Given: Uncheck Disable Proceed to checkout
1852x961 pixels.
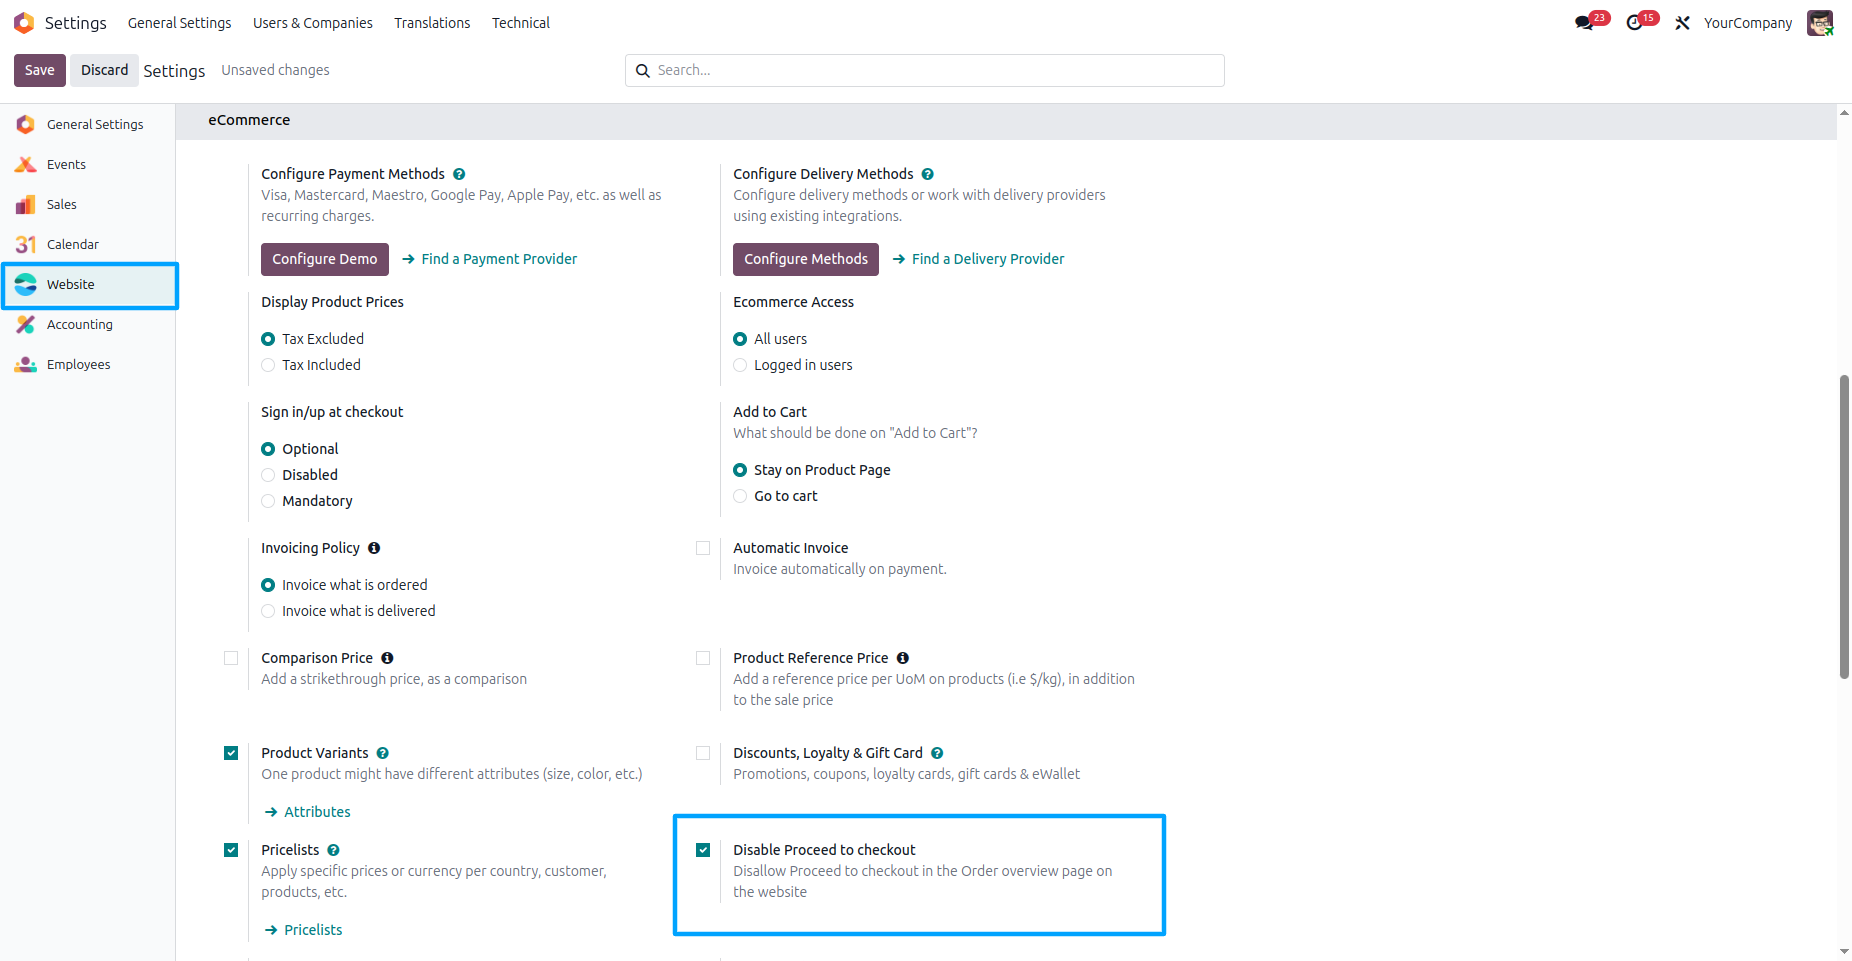Looking at the screenshot, I should tap(703, 850).
